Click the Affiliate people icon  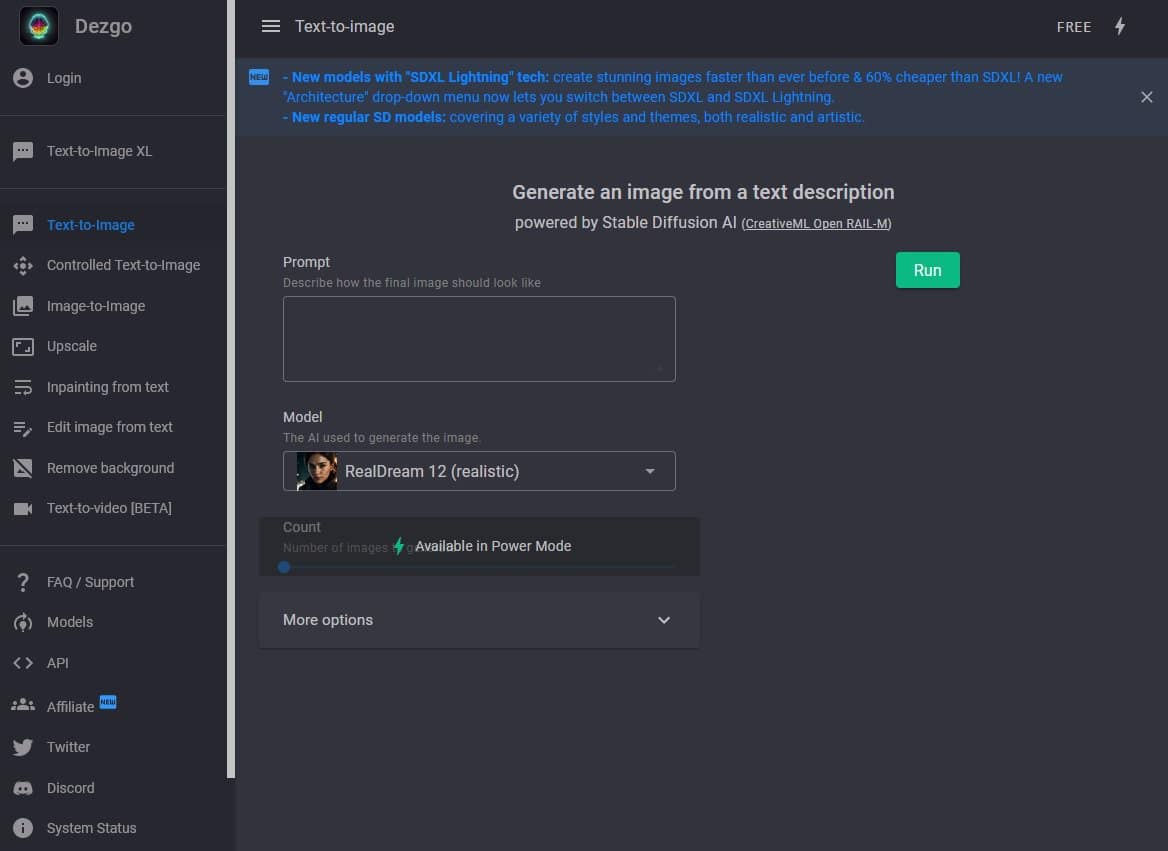point(23,705)
